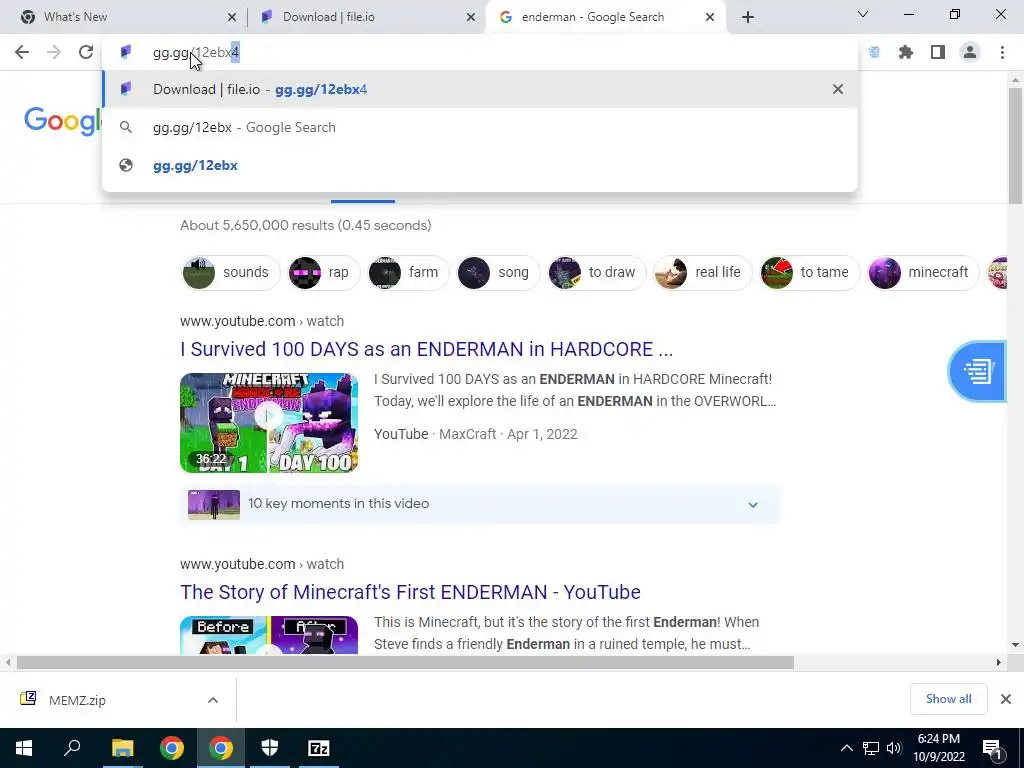Select the rap filter chip
Screen dimensions: 1024x768
pos(324,272)
